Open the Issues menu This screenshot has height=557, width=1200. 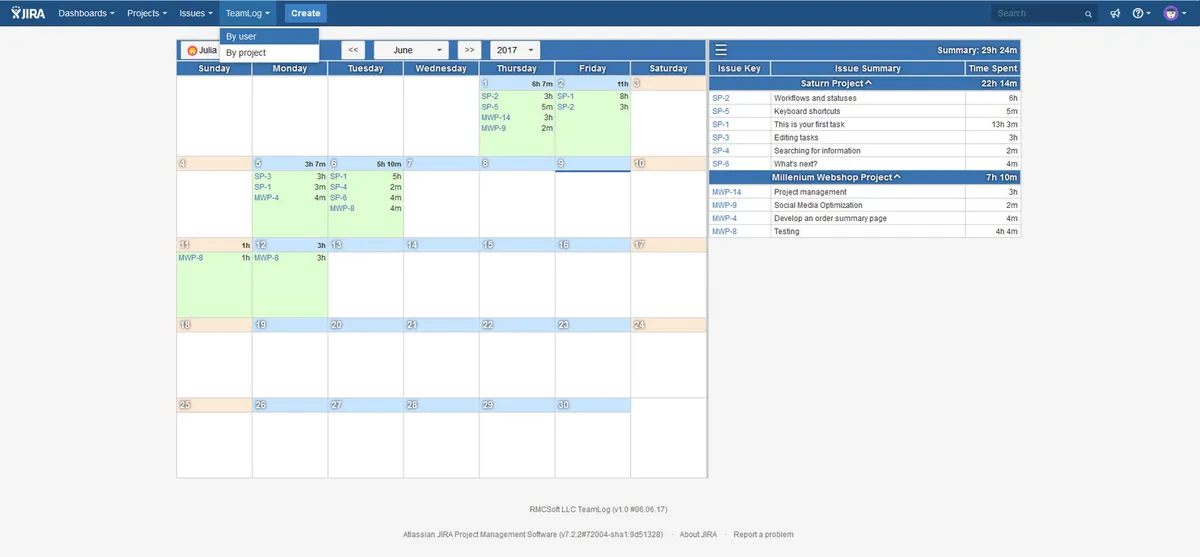pyautogui.click(x=196, y=13)
